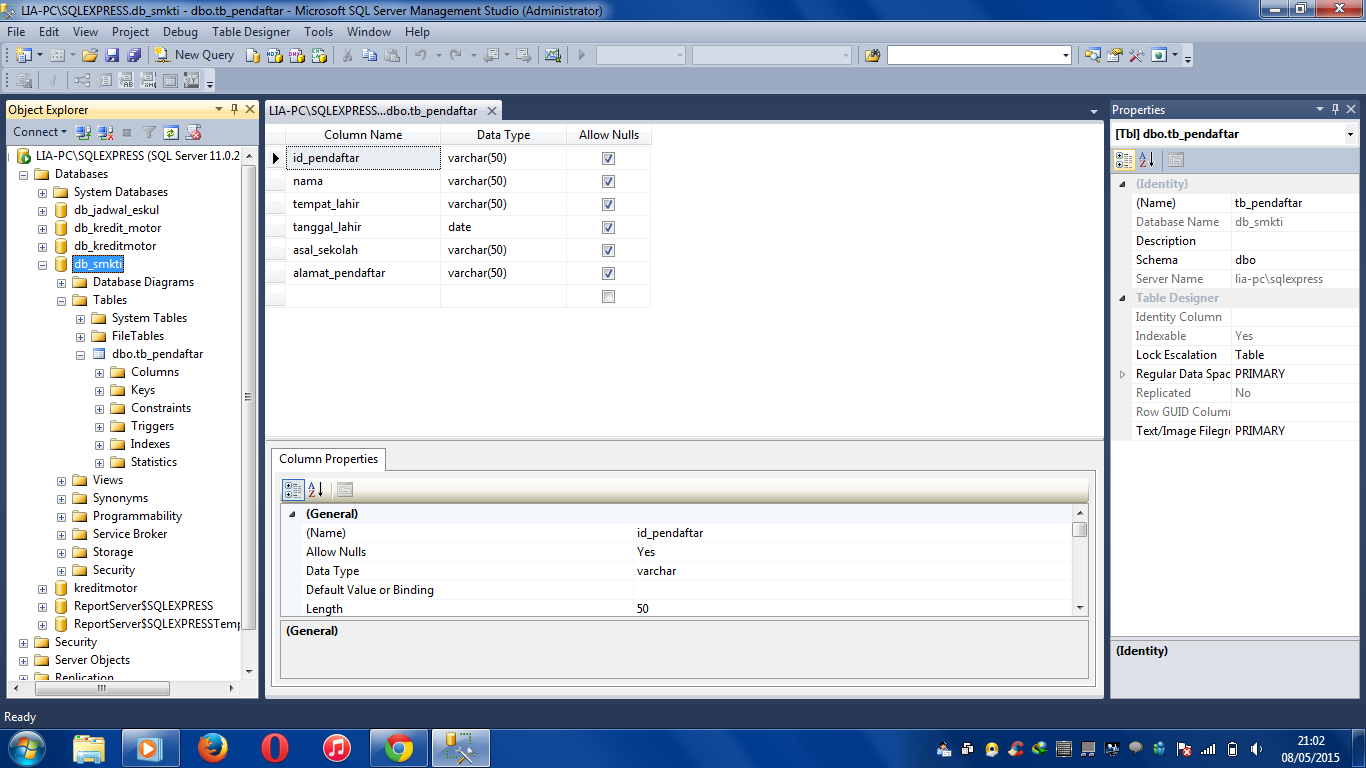Expand the db_jadwal_eskul database node
1366x768 pixels.
42,210
